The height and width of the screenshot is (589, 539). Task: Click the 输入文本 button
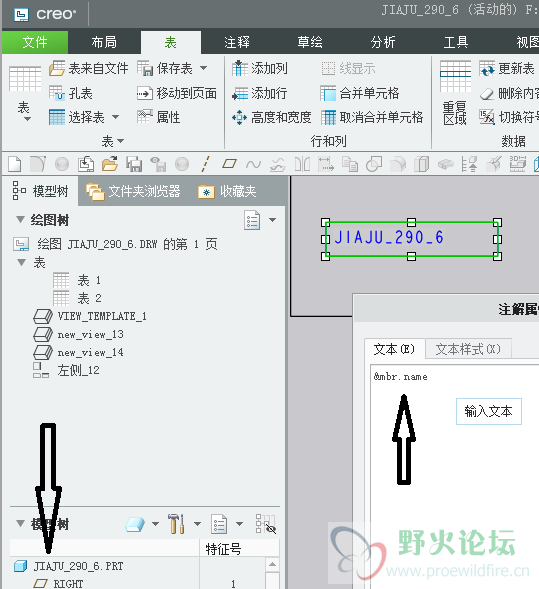[x=489, y=411]
